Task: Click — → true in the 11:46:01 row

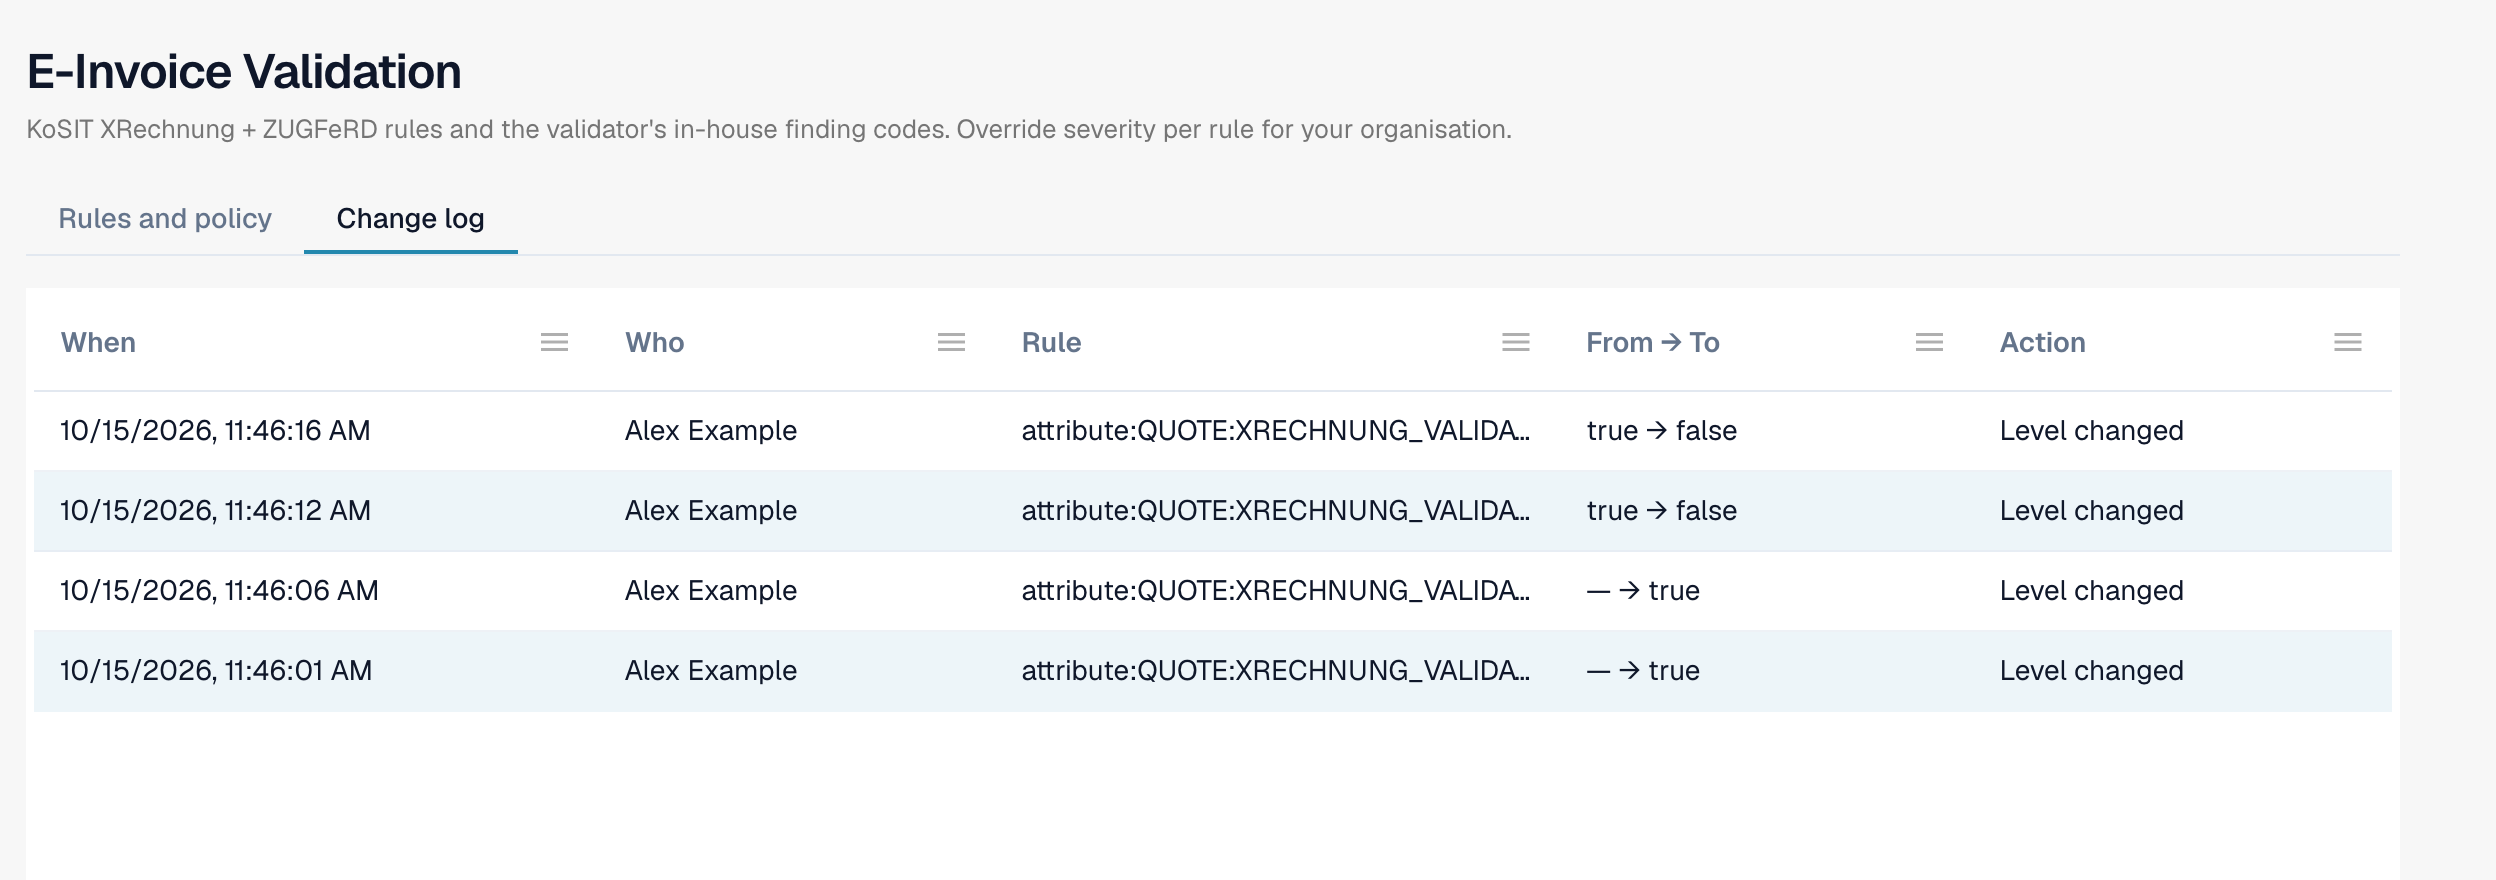Action: 1643,671
